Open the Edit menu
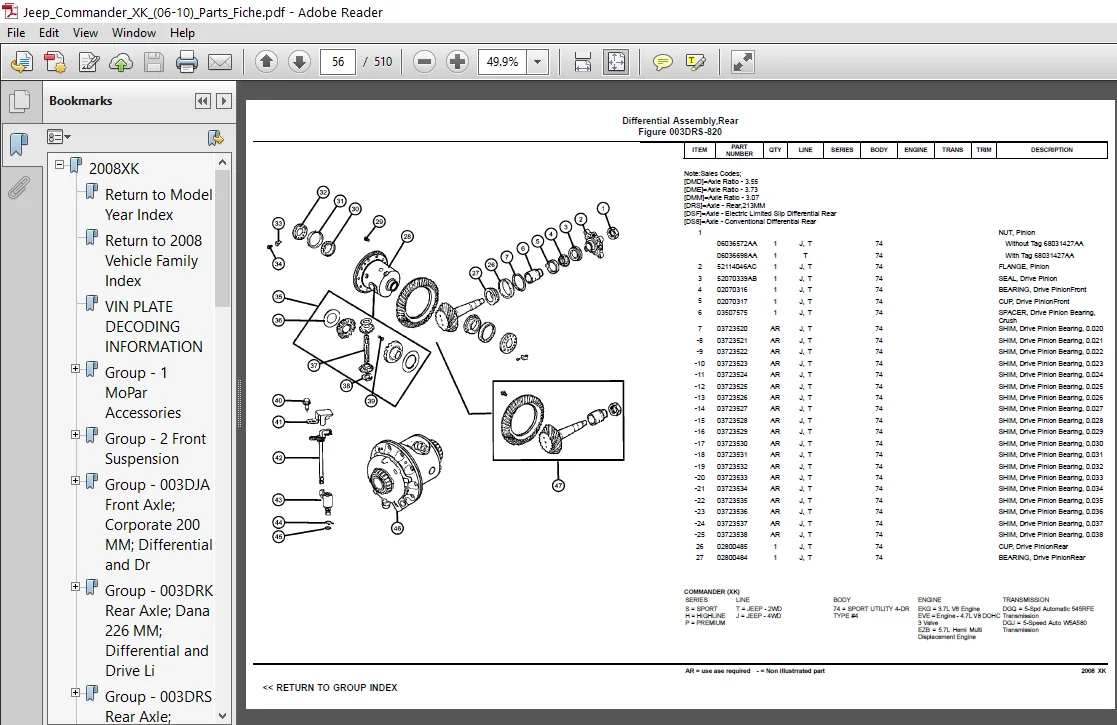Viewport: 1117px width, 725px height. (x=48, y=33)
